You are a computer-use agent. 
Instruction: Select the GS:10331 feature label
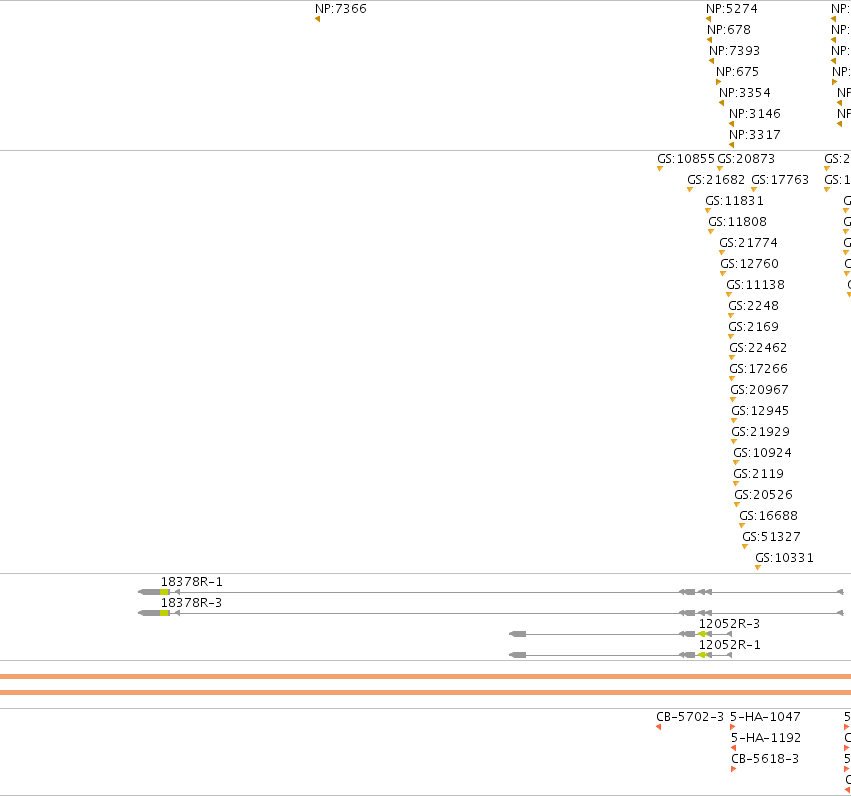point(784,558)
